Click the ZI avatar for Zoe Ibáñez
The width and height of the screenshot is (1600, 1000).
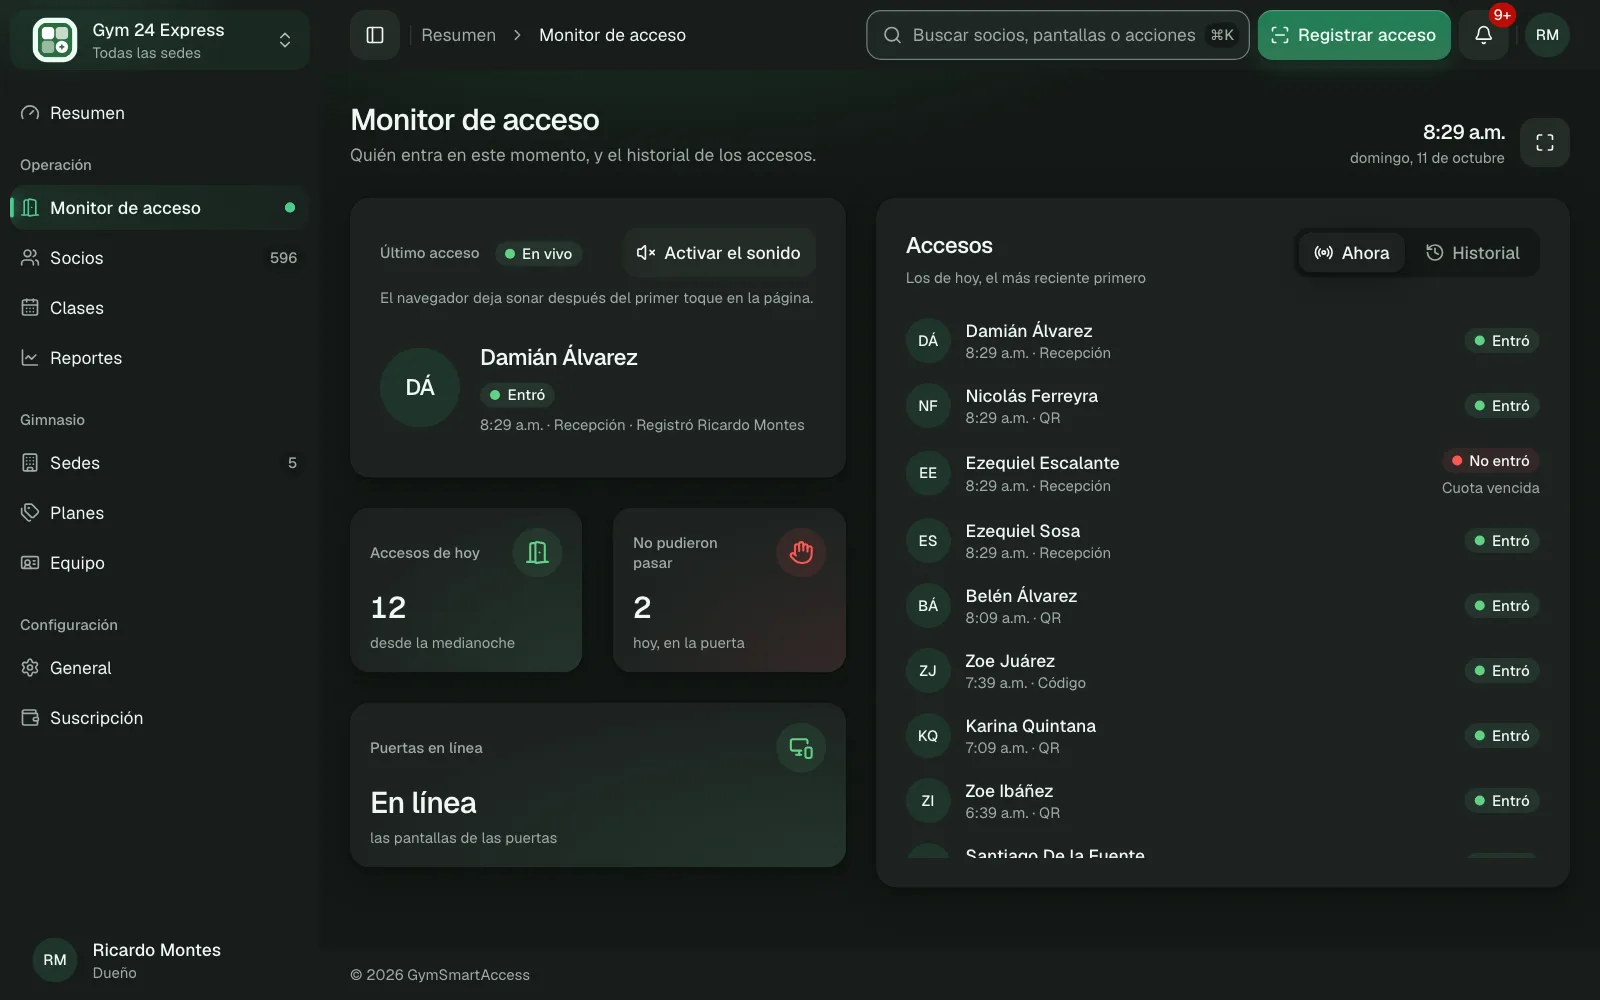[928, 801]
